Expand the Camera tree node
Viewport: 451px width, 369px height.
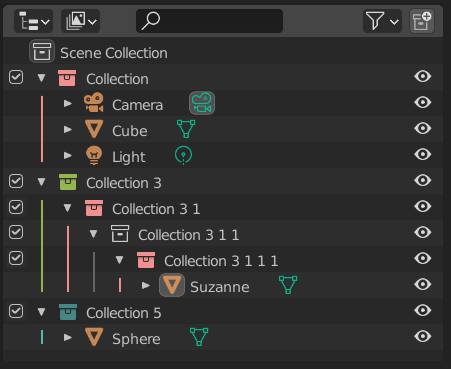coord(68,103)
